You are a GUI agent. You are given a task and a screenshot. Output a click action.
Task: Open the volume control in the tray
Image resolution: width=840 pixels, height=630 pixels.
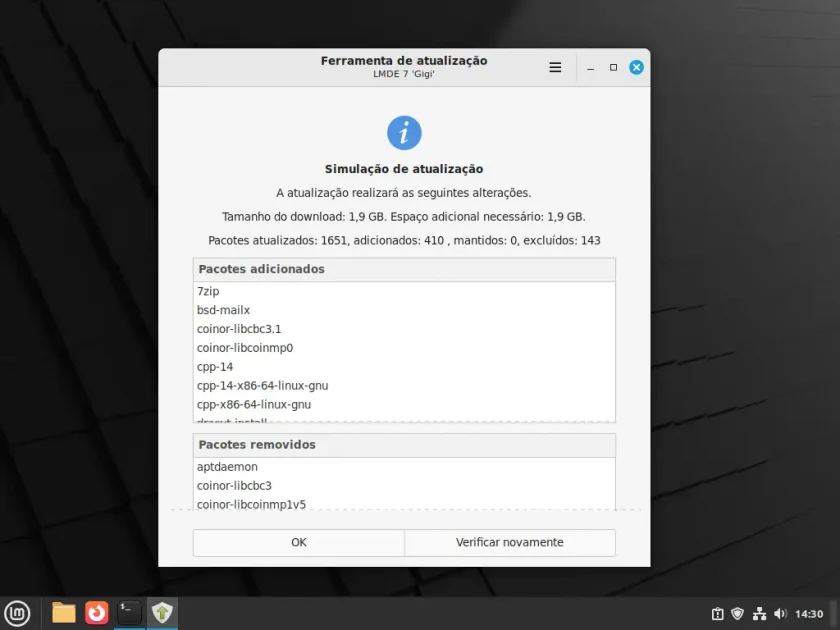(x=781, y=614)
